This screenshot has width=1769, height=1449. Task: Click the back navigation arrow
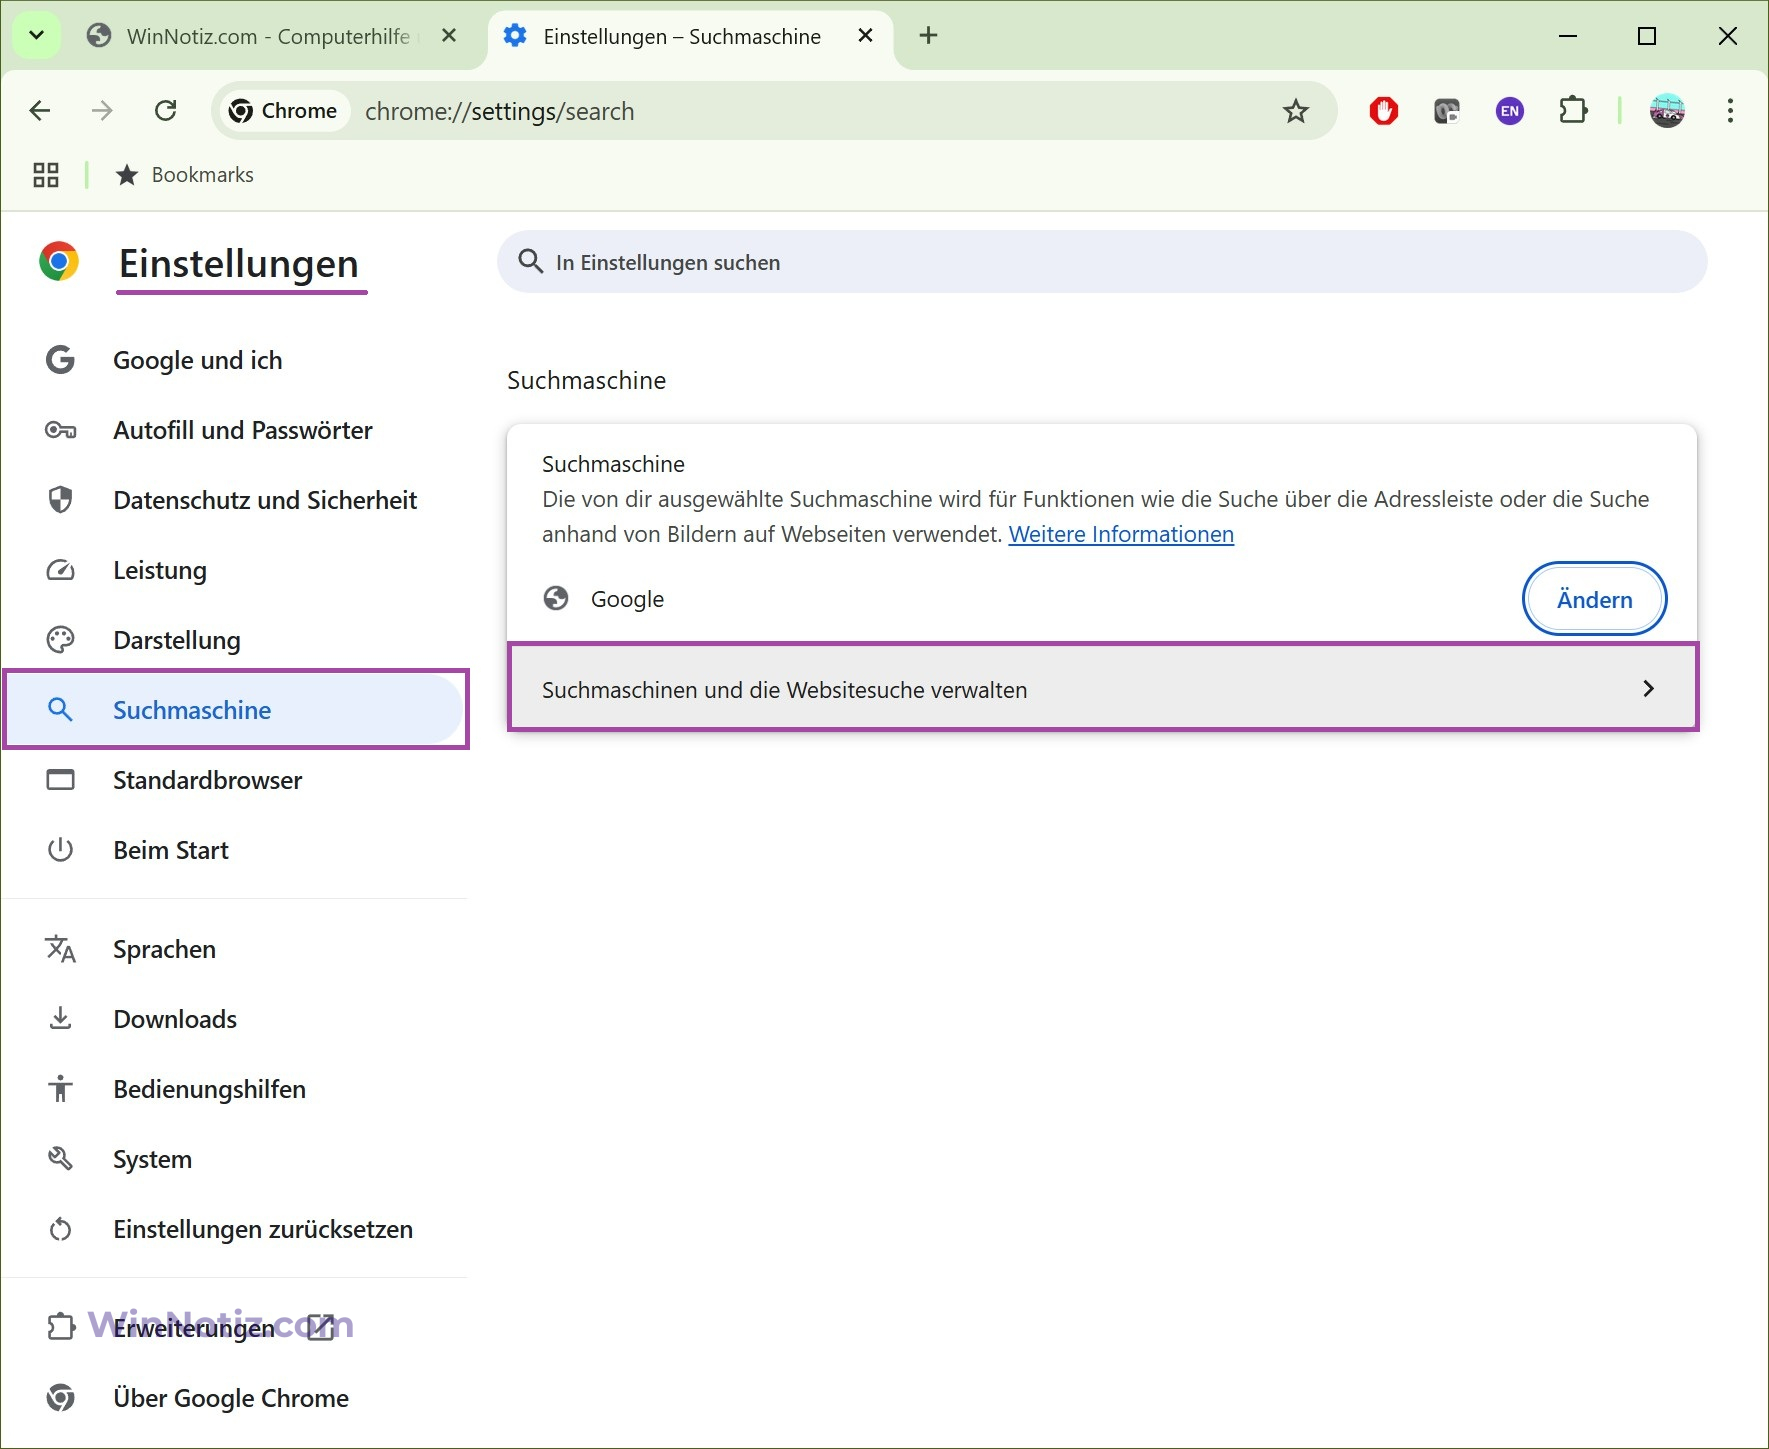point(40,111)
